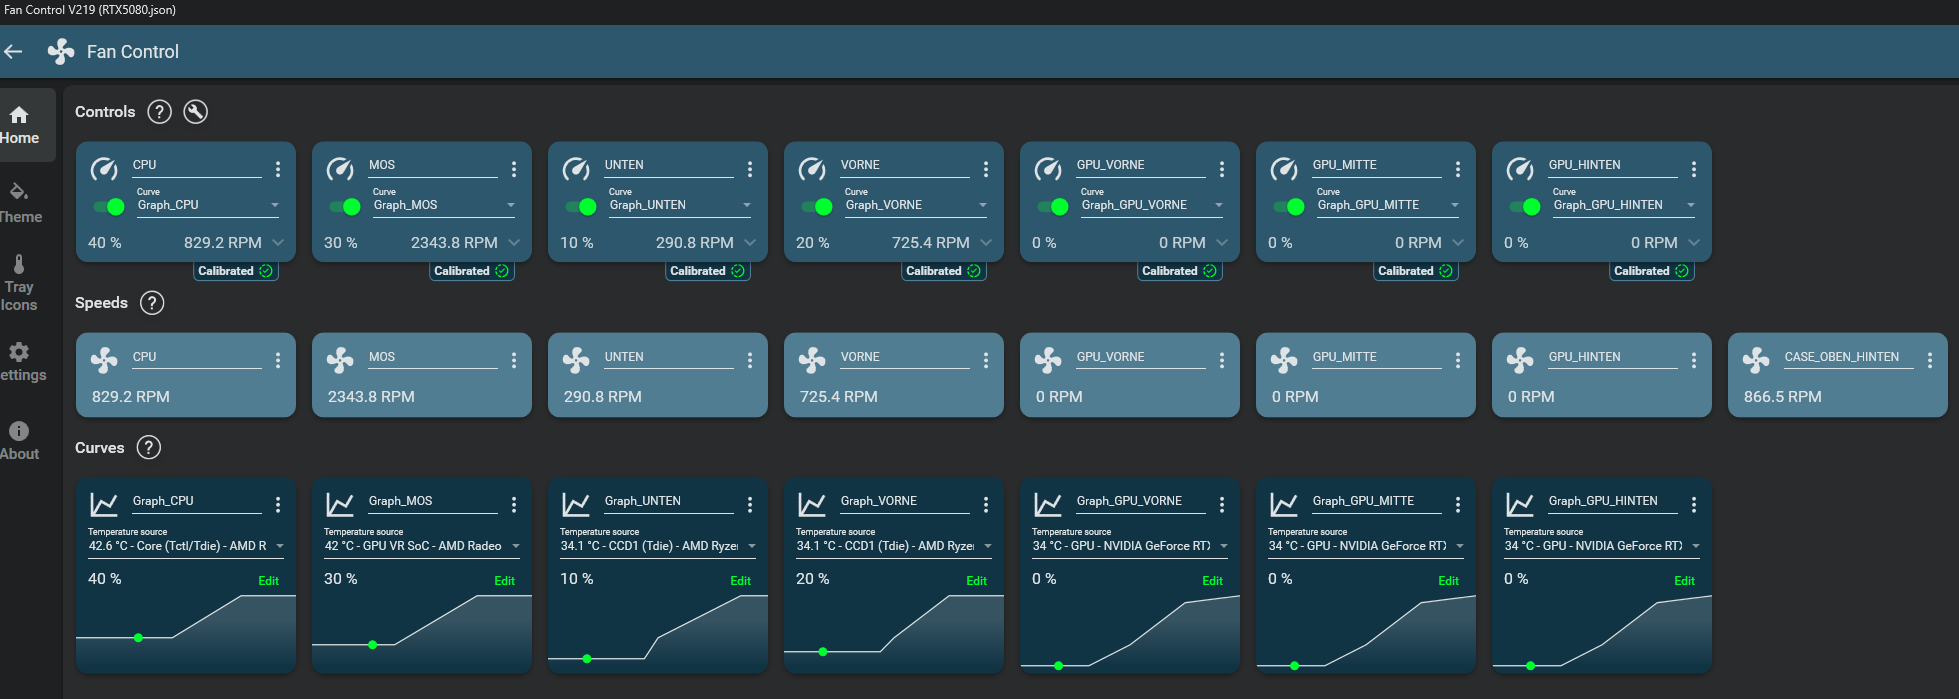Click the VORNE control gauge icon

(812, 169)
